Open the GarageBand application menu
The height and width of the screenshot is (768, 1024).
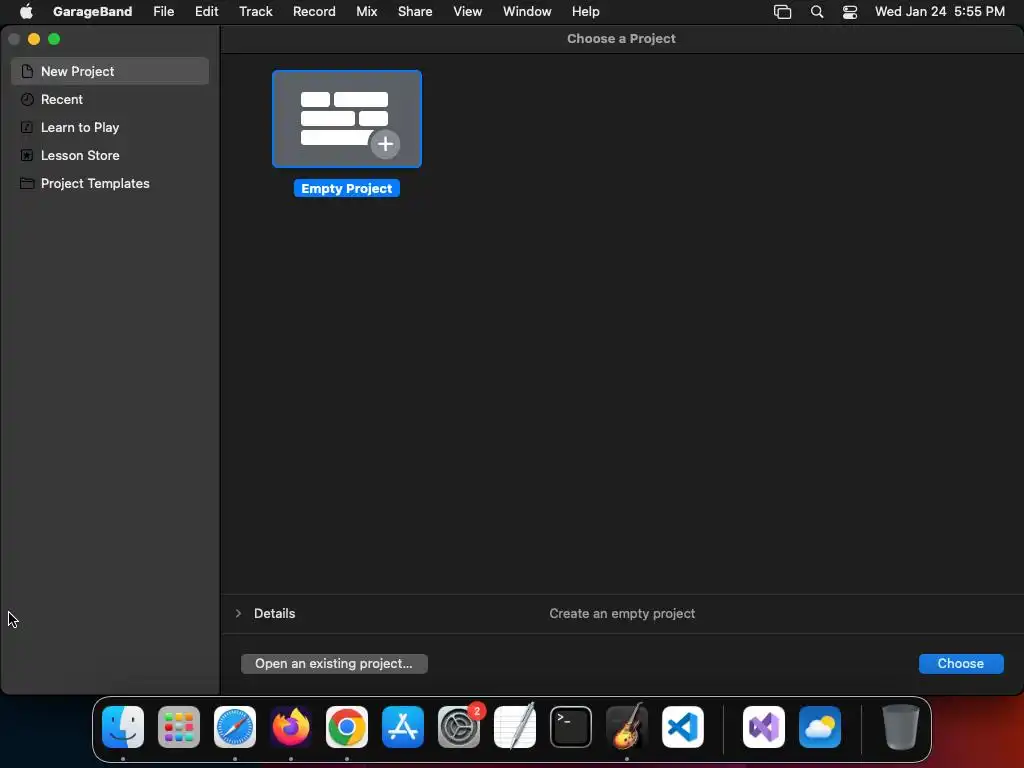(92, 11)
